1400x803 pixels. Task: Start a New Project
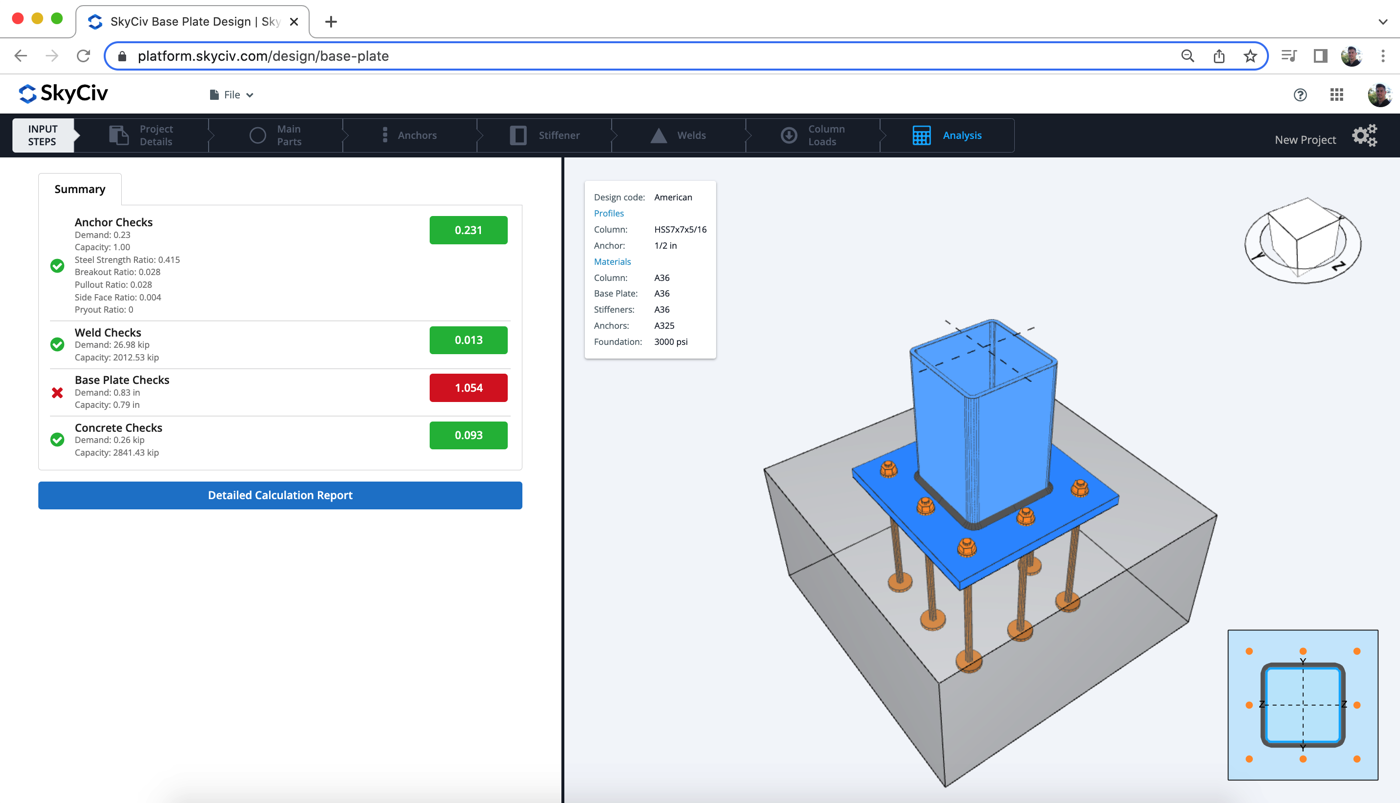click(1304, 140)
